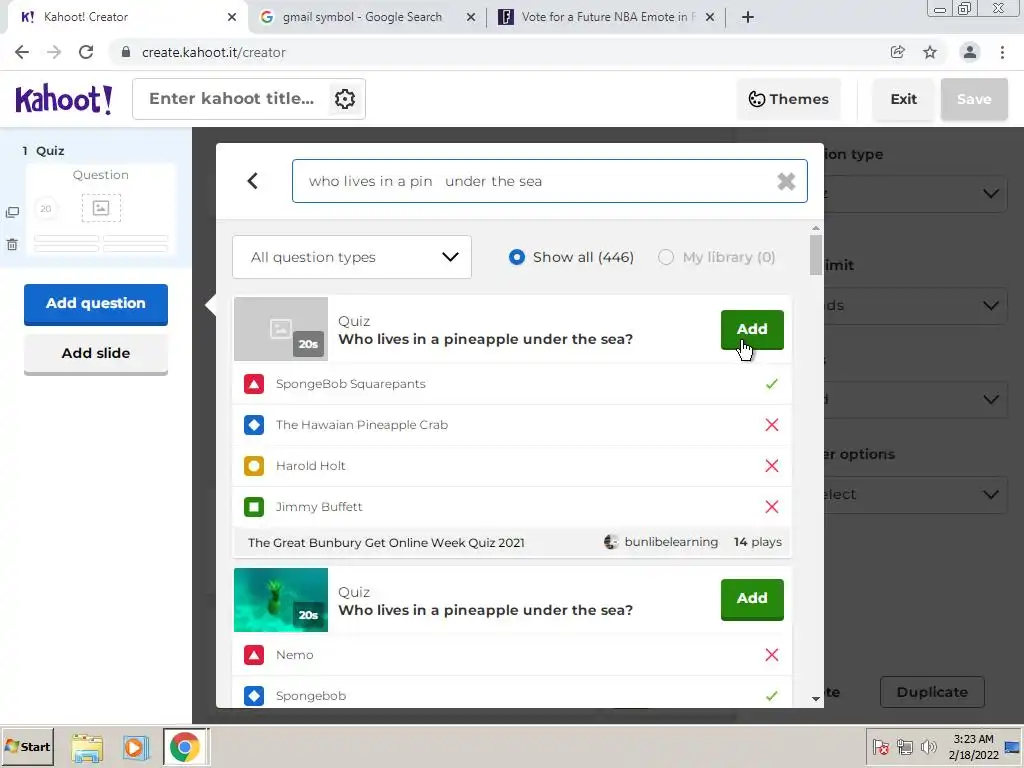Open kahoot settings gear icon

[345, 99]
